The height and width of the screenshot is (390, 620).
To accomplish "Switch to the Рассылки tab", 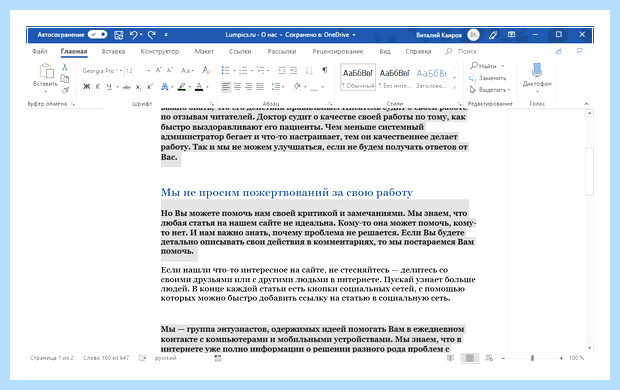I will click(282, 51).
